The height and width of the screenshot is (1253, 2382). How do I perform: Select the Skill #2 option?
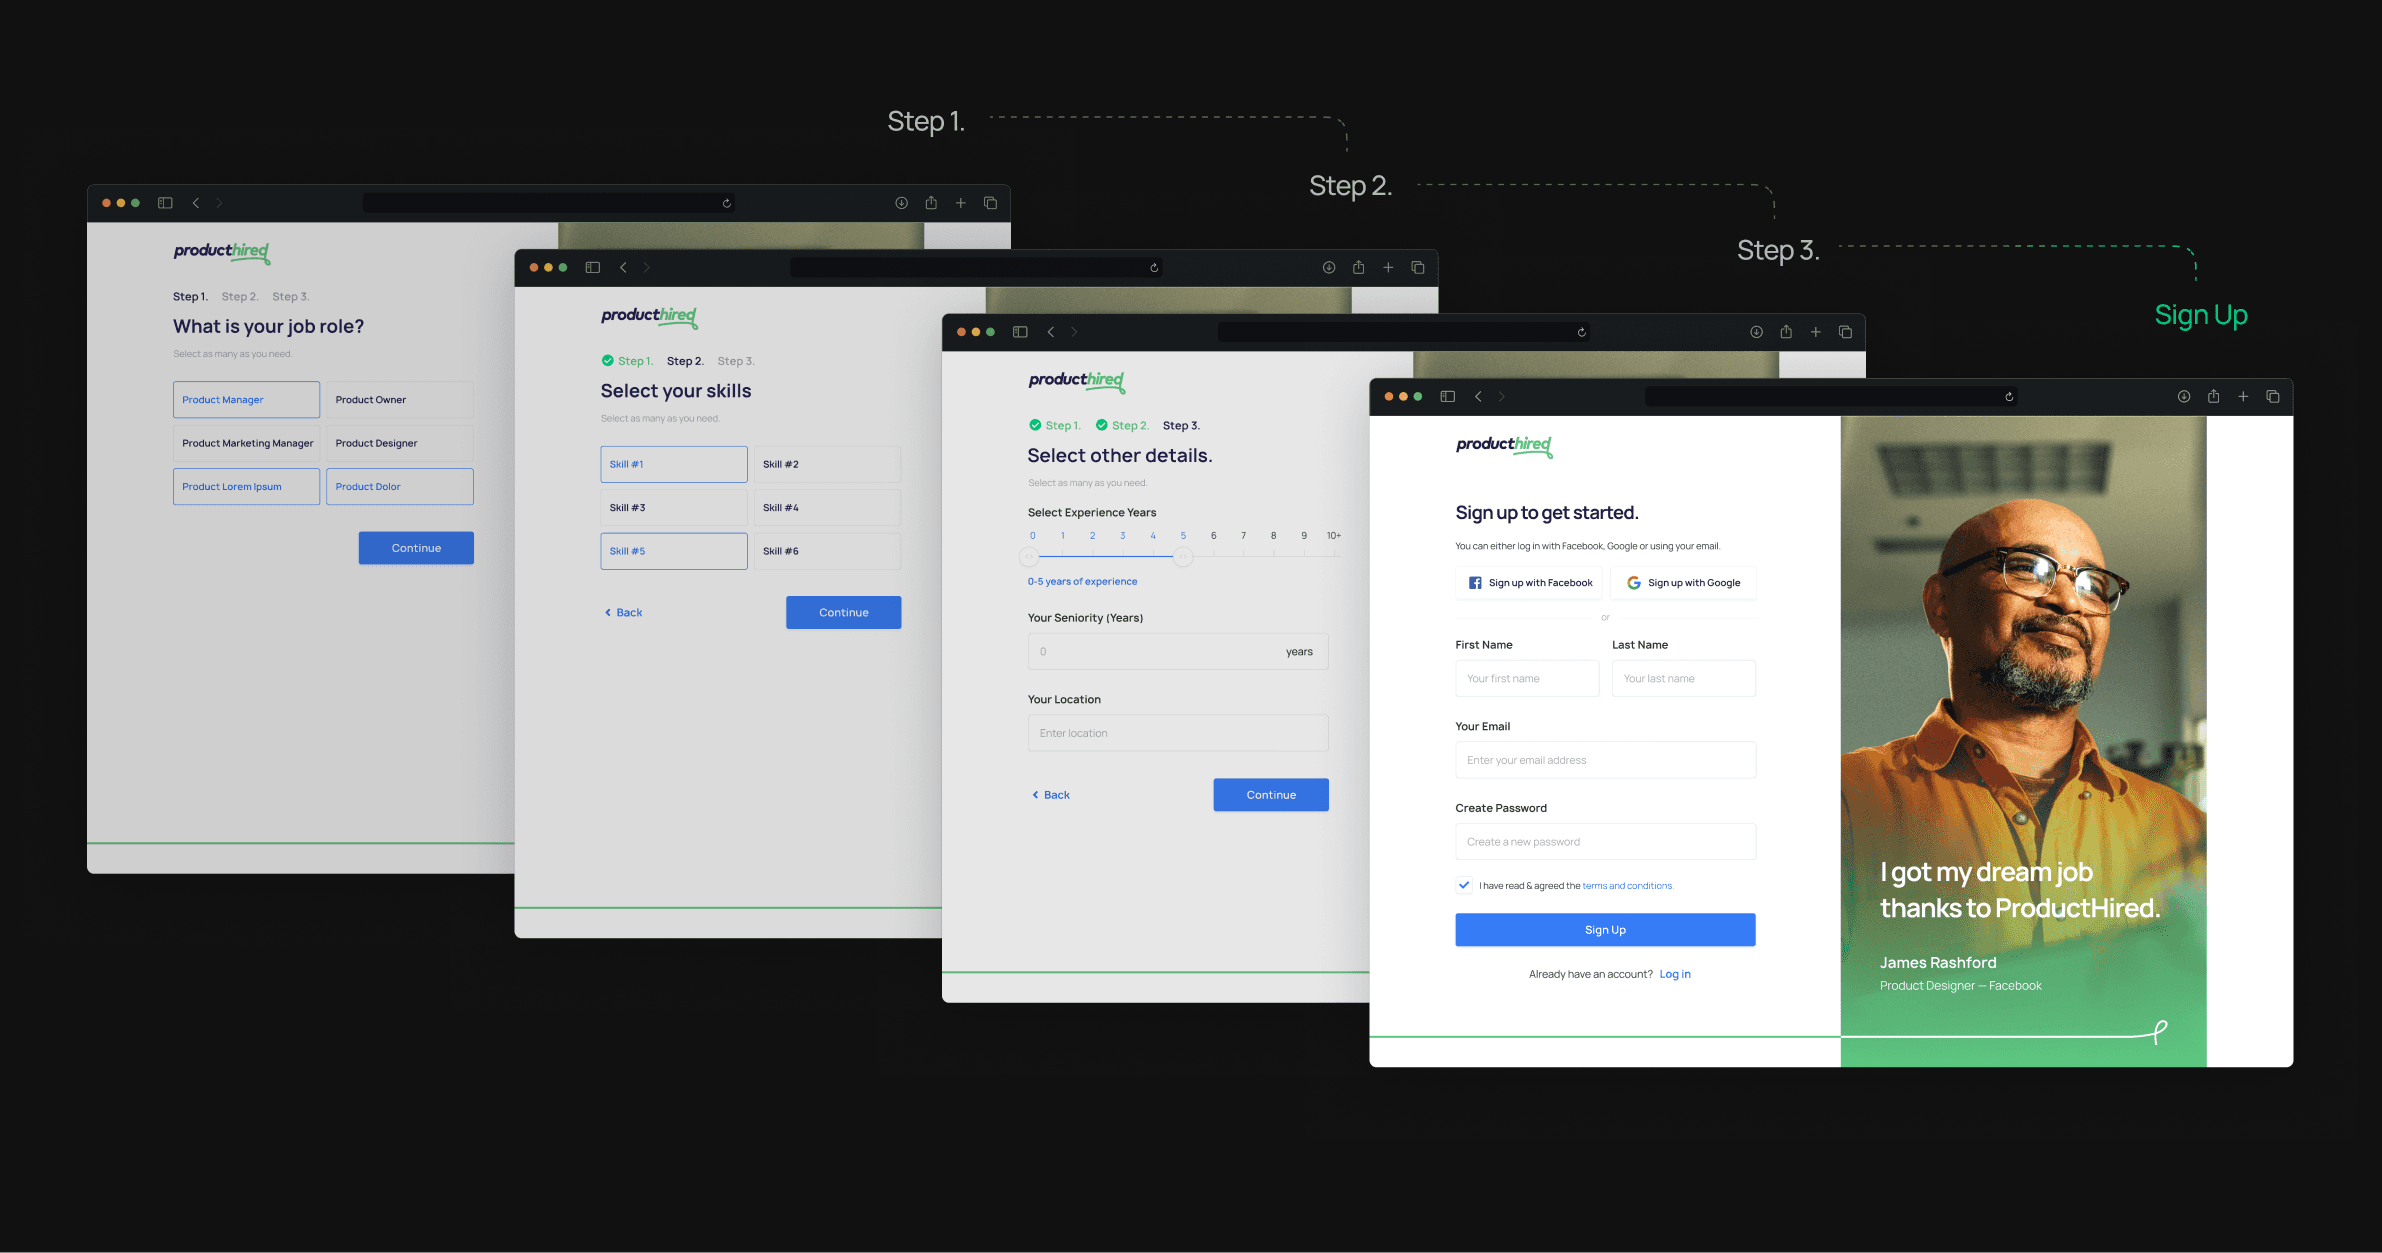(x=826, y=464)
